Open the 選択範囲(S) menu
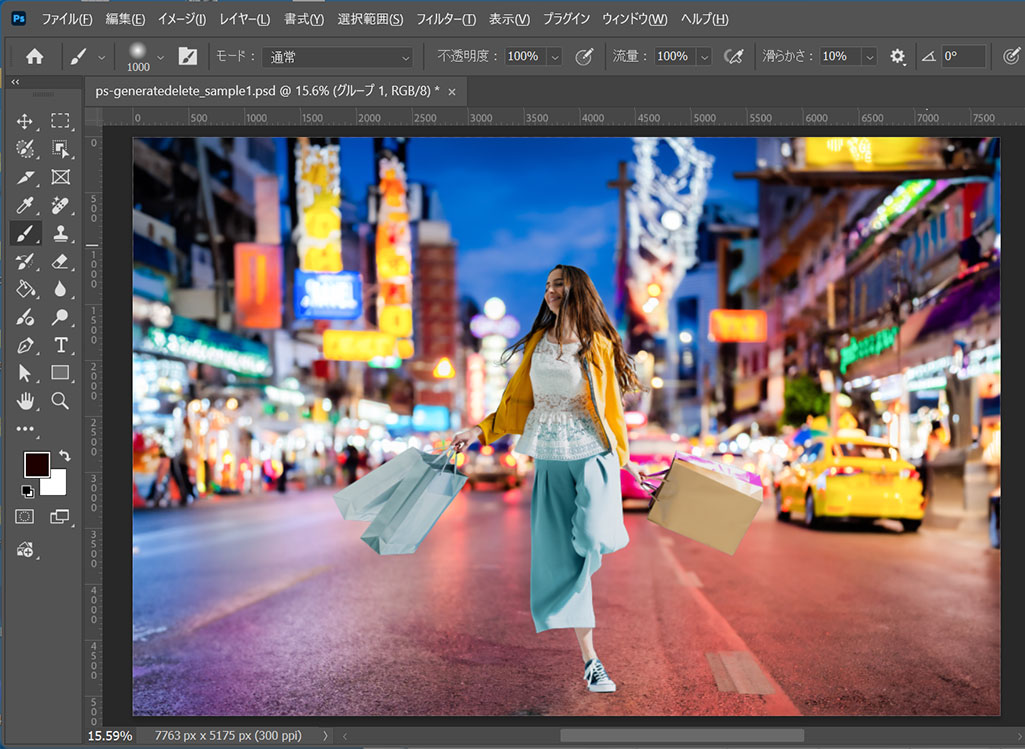Viewport: 1025px width, 749px height. pos(370,19)
